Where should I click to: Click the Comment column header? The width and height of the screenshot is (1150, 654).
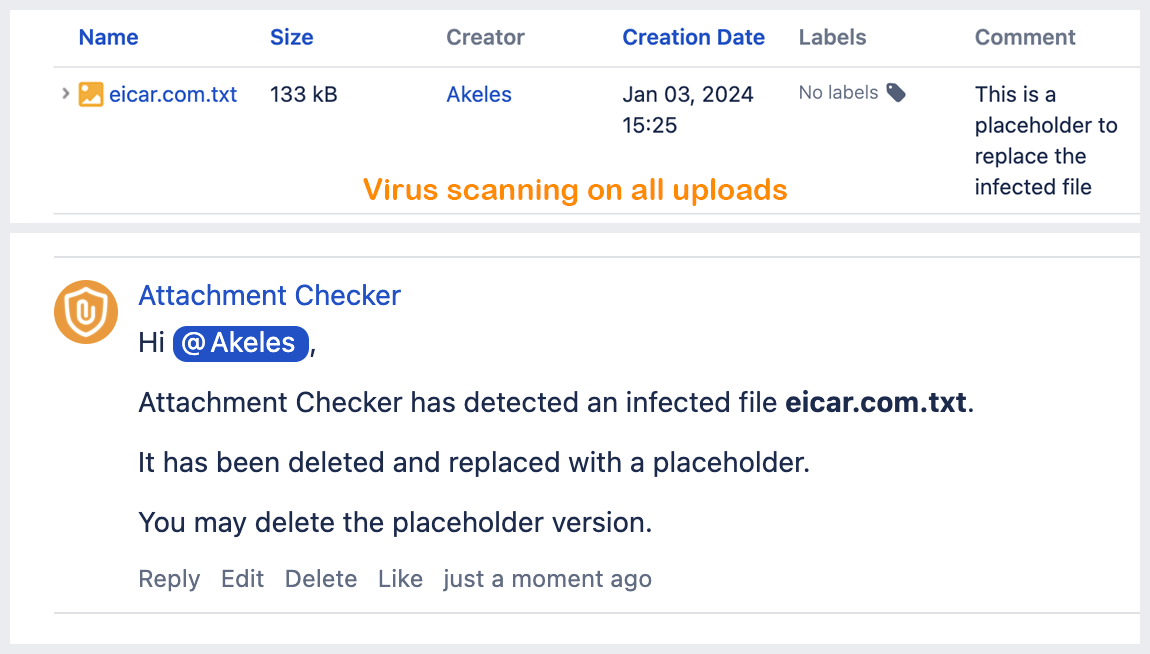click(x=1025, y=38)
